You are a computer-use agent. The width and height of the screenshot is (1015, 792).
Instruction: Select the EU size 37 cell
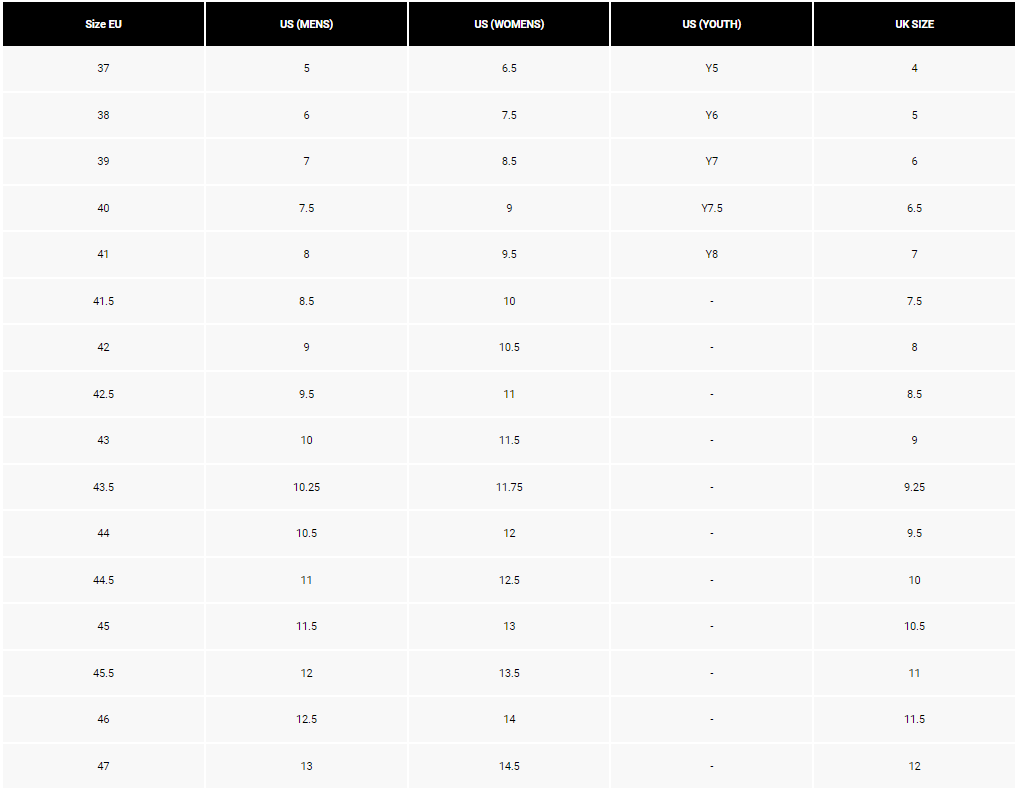click(104, 69)
